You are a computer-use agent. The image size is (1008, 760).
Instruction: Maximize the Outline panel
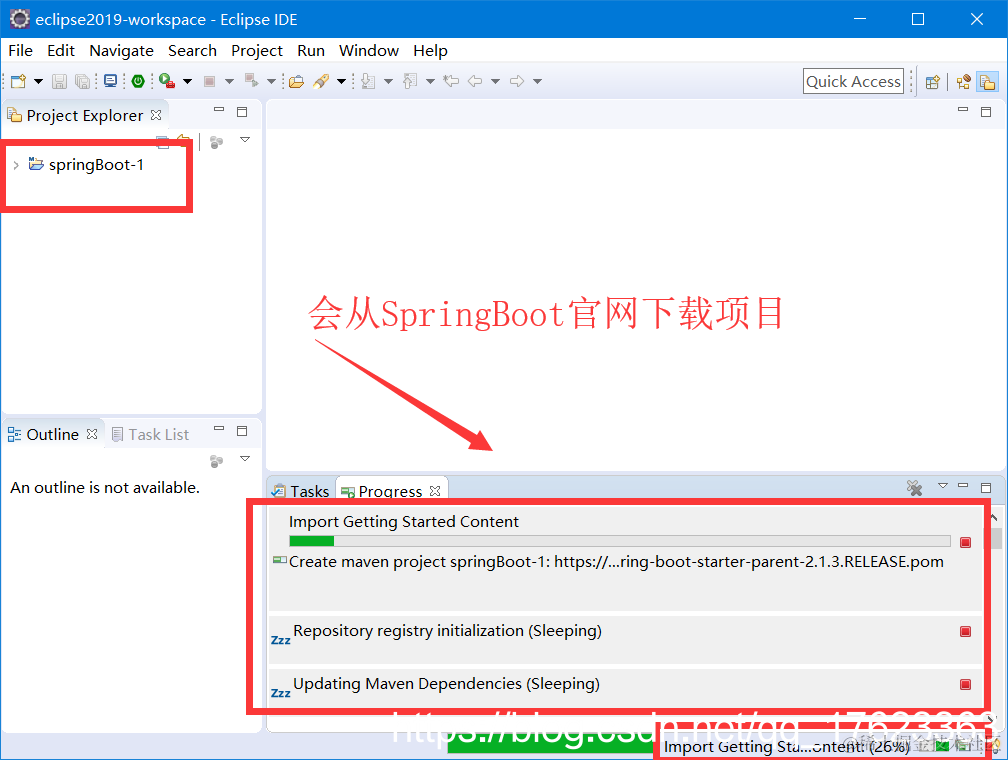(x=242, y=431)
